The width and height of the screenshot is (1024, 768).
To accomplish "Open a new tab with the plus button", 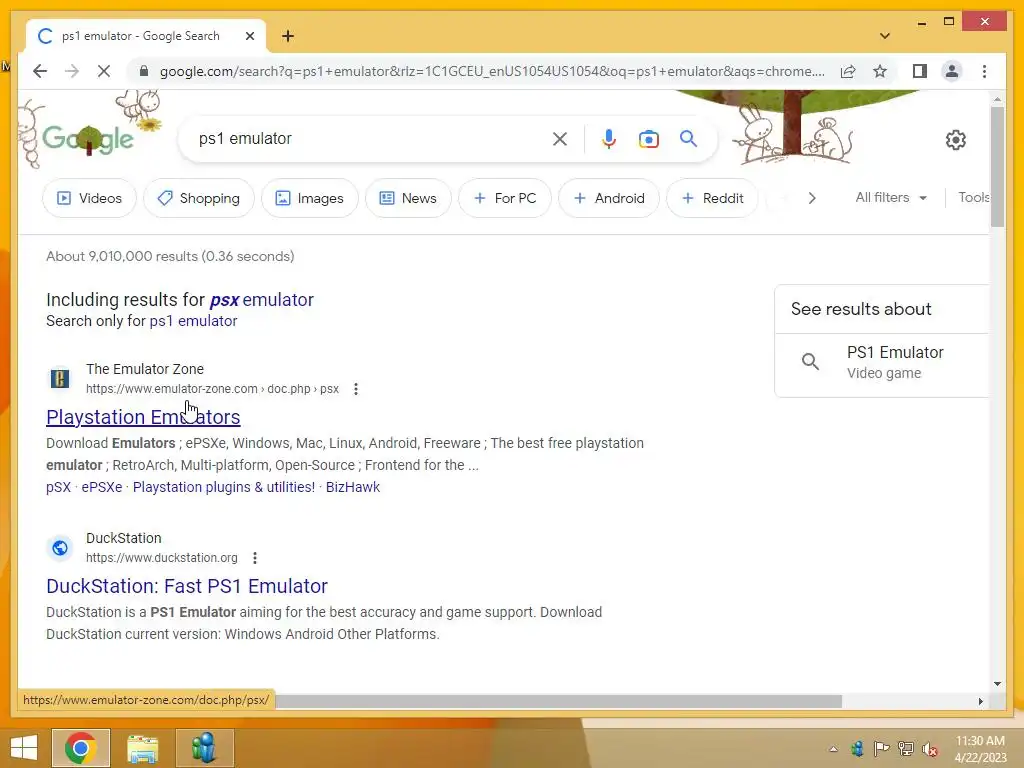I will tap(288, 36).
